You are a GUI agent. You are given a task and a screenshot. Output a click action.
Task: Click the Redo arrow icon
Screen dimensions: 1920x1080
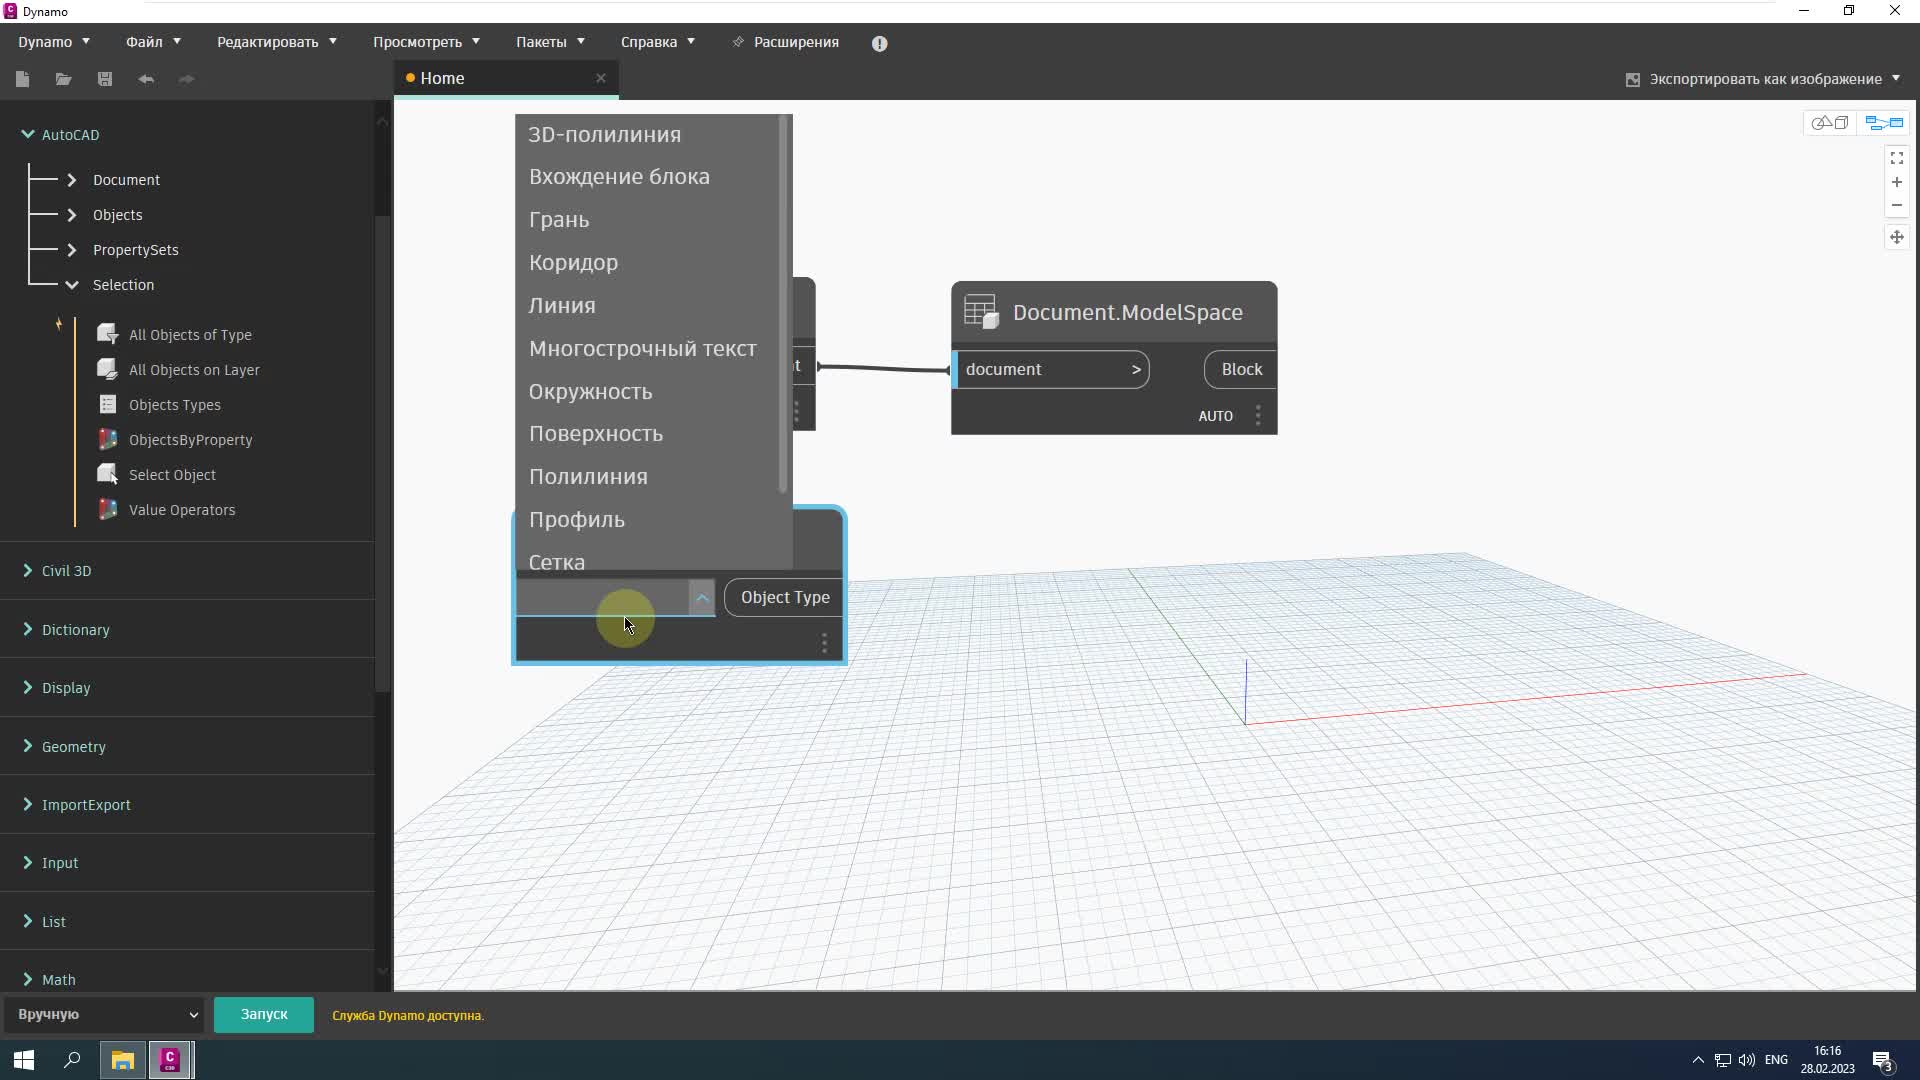[186, 79]
